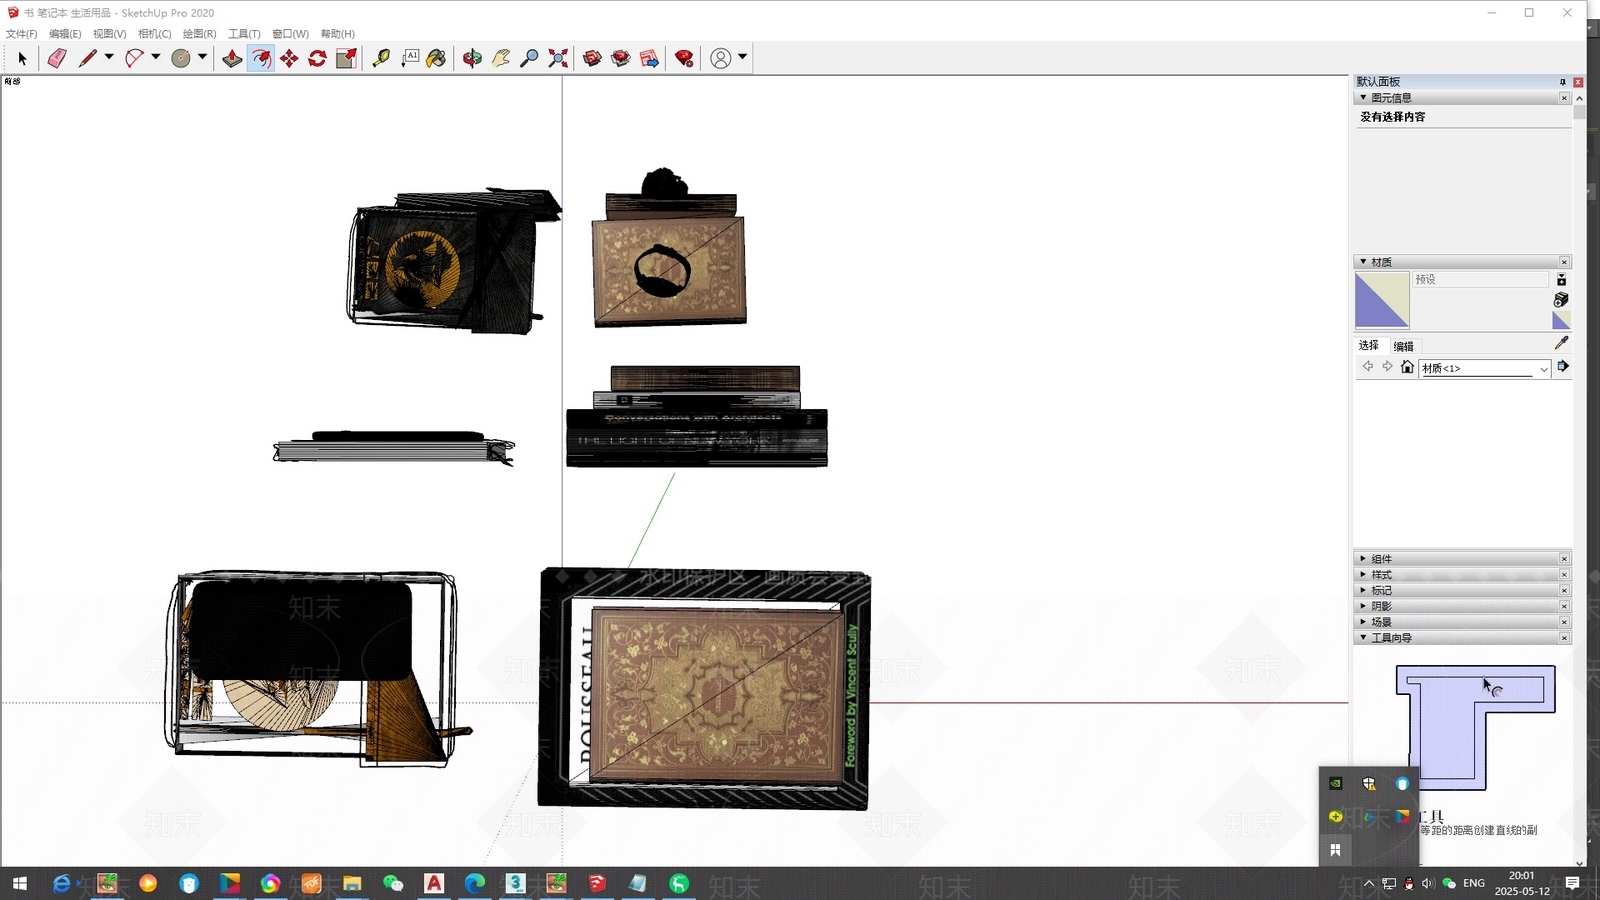Expand the 标记 tags panel
The image size is (1600, 900).
[1363, 590]
